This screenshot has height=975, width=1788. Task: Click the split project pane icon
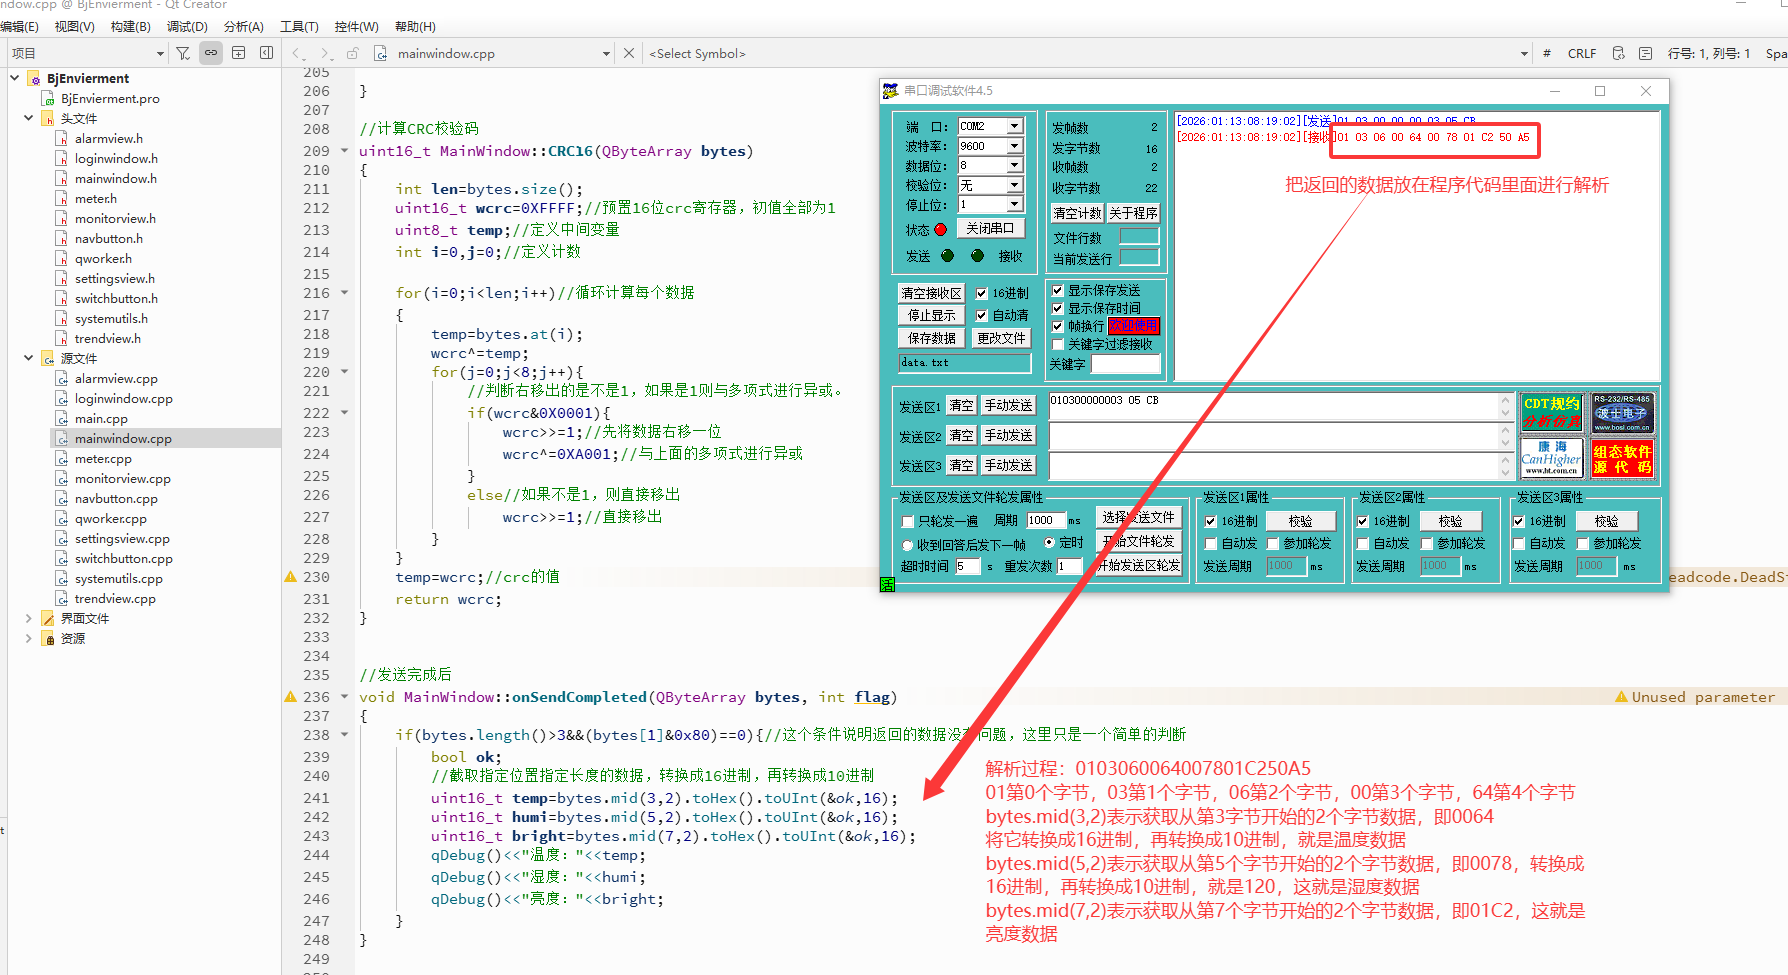[238, 53]
